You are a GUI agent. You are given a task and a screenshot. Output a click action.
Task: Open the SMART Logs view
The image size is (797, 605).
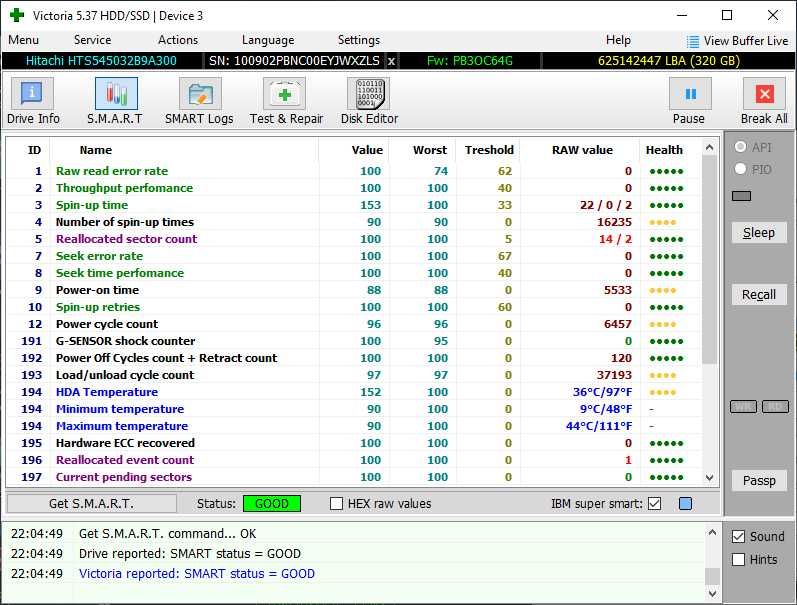coord(199,101)
